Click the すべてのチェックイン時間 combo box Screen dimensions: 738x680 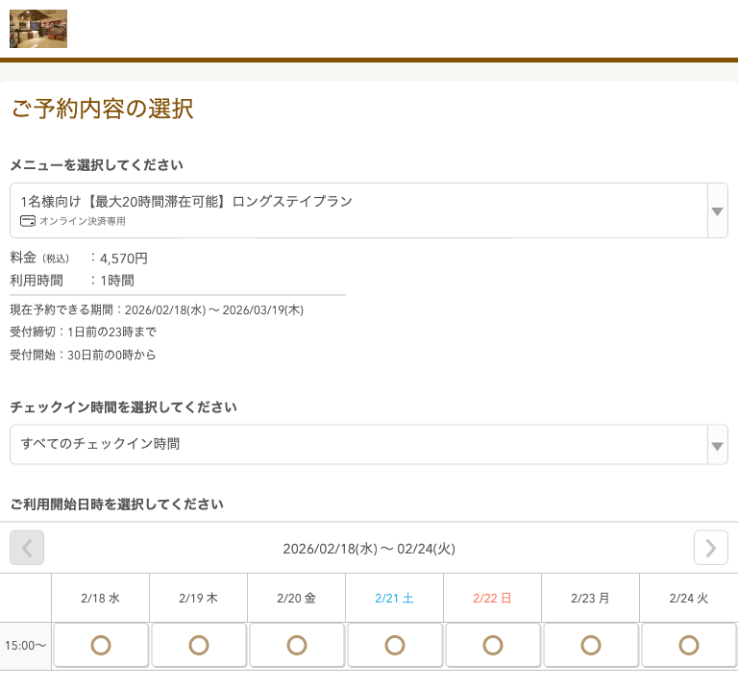point(358,444)
